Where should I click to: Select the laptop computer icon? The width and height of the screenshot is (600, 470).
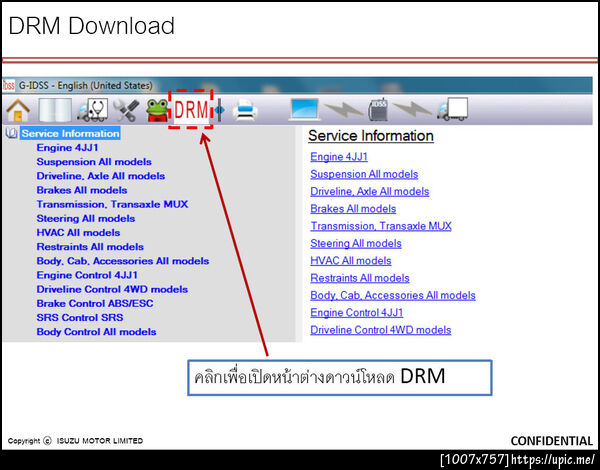tap(304, 110)
